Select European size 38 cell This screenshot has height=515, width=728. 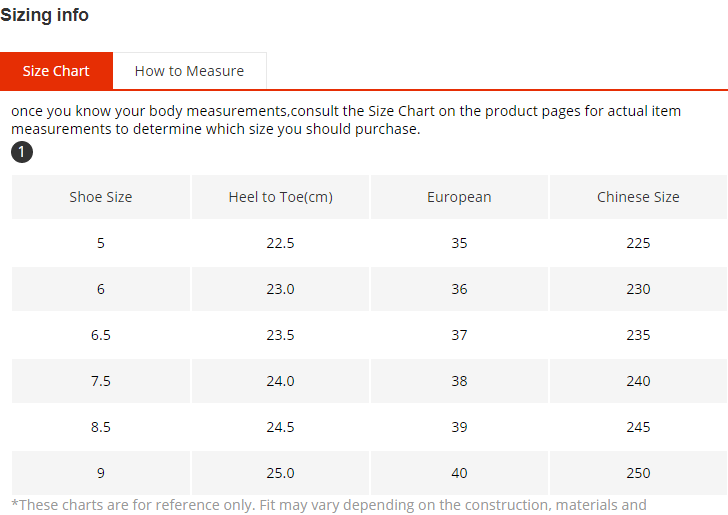coord(459,381)
